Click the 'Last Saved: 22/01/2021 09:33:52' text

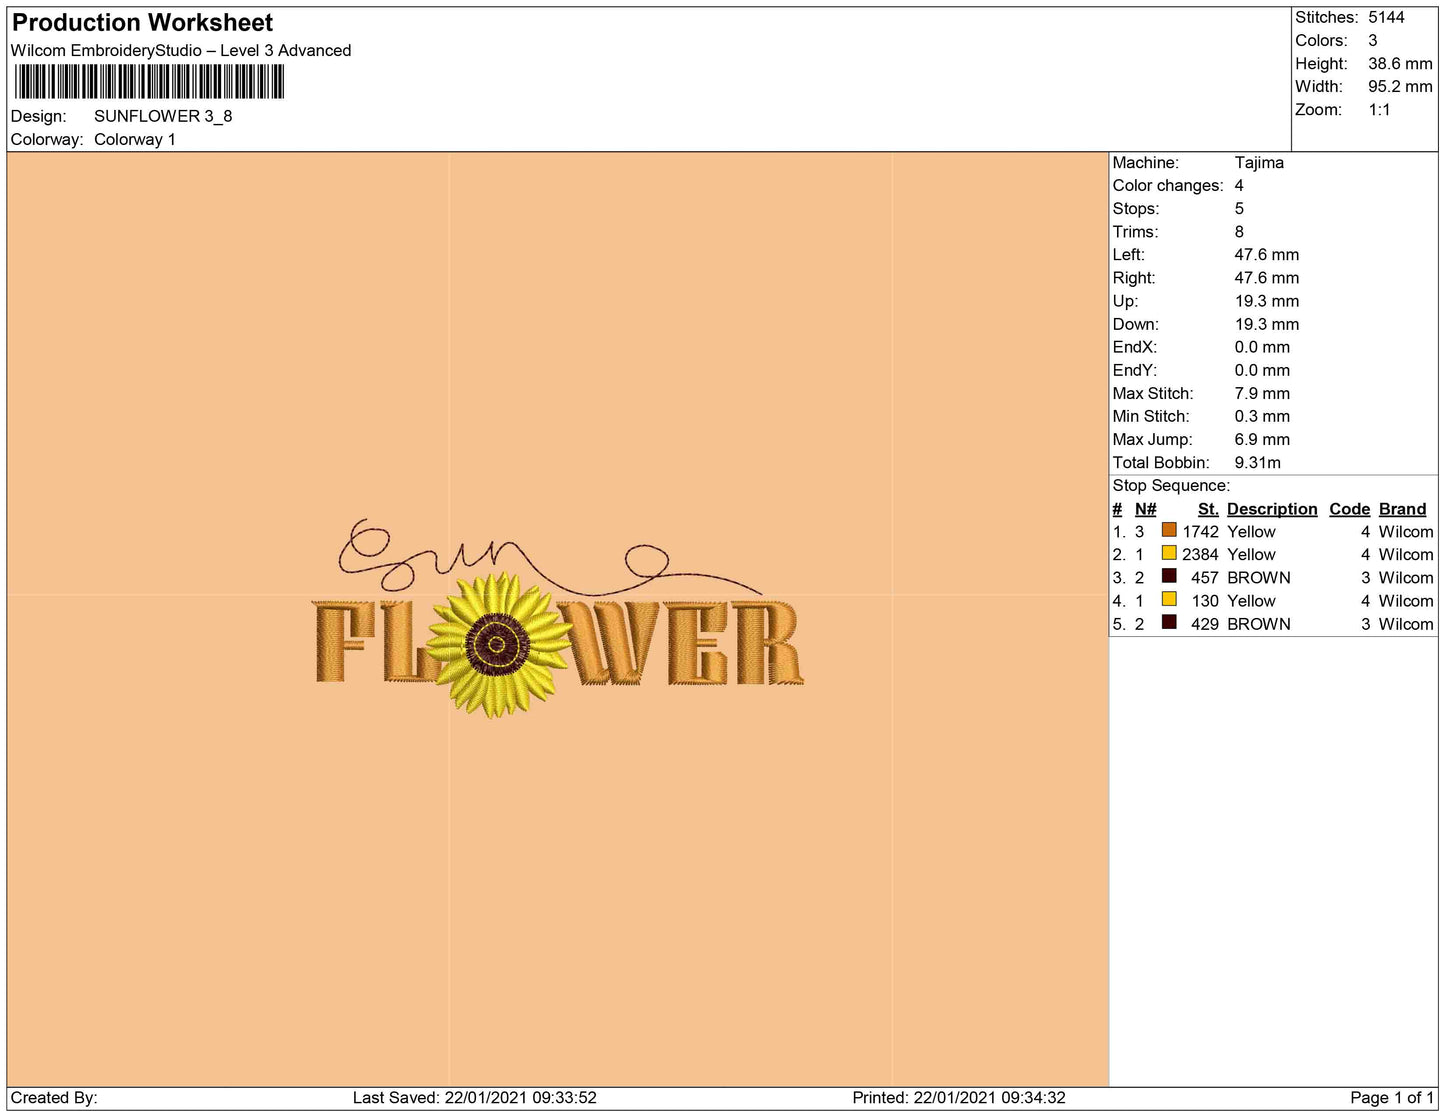[475, 1097]
